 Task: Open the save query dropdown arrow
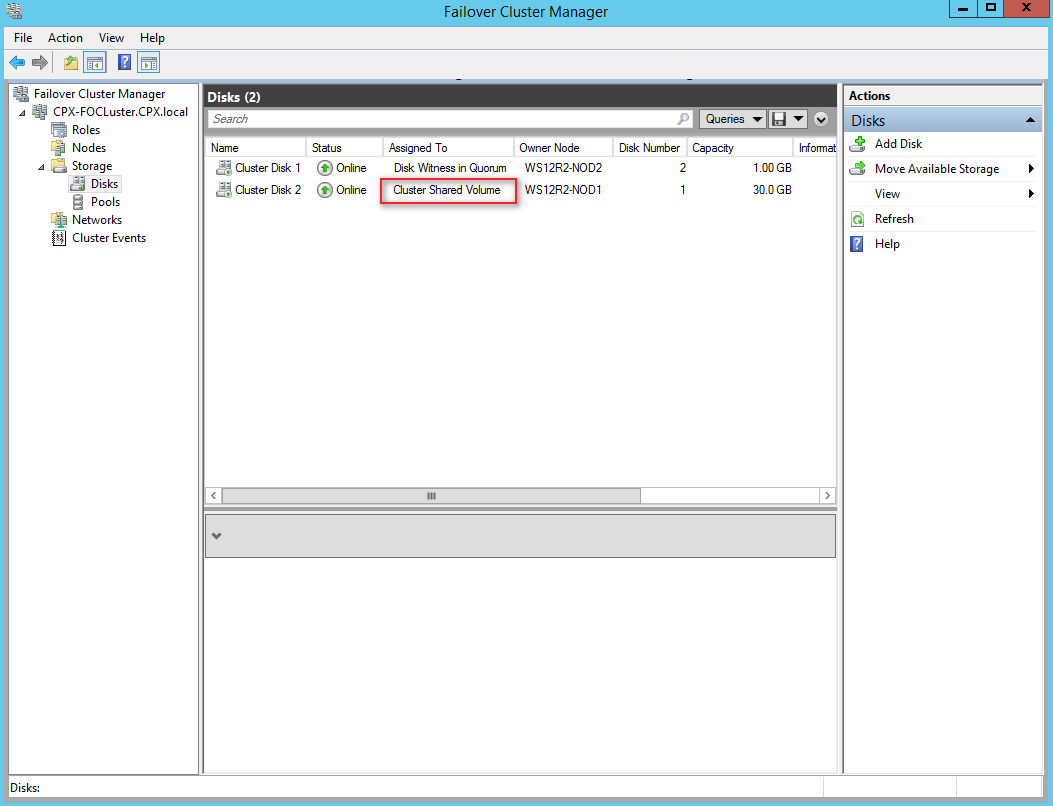click(798, 119)
